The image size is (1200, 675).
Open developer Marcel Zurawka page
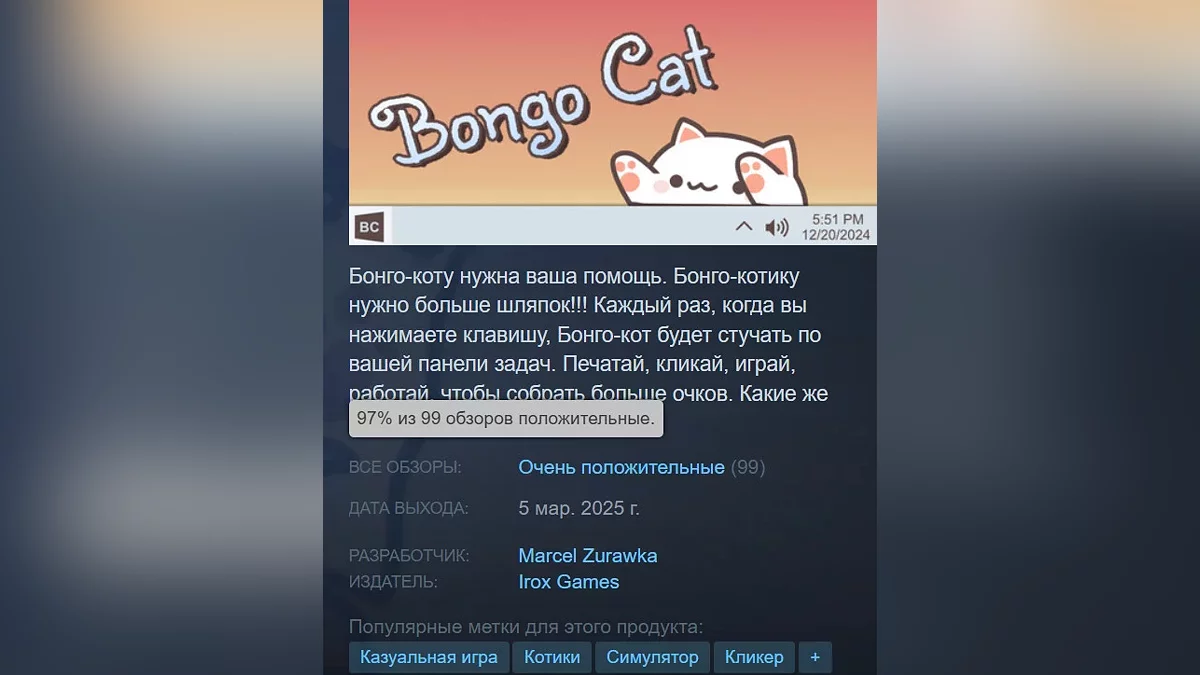point(588,555)
